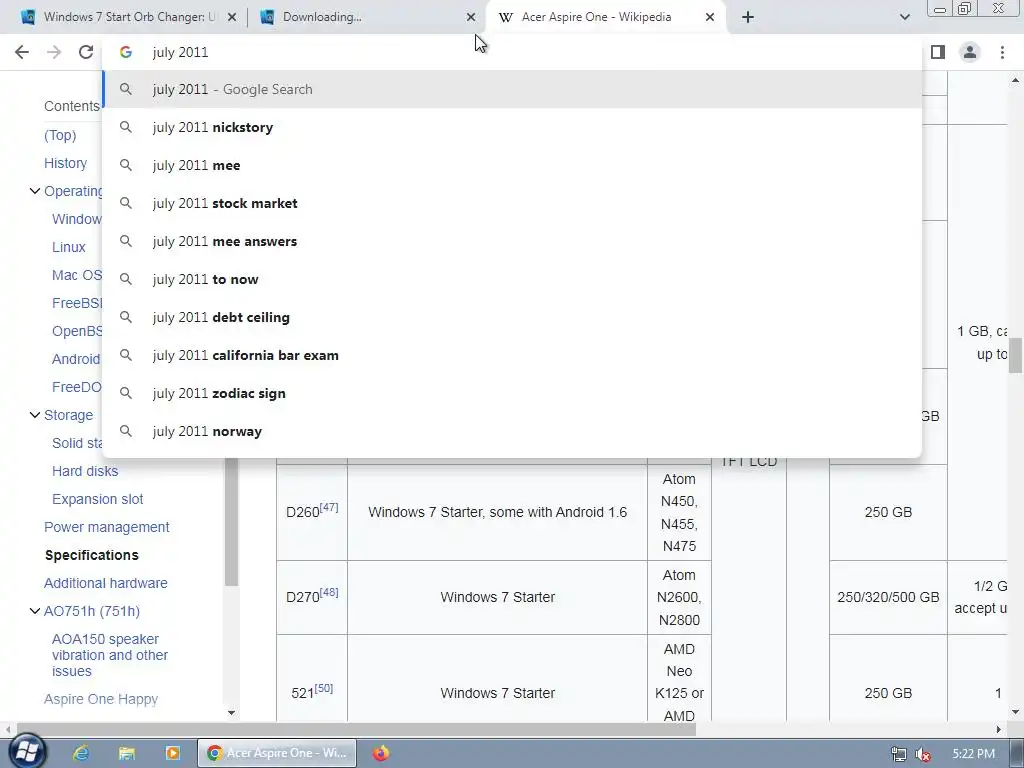1024x768 pixels.
Task: Choose suggestion july 2011 zodiac sign
Action: (513, 393)
